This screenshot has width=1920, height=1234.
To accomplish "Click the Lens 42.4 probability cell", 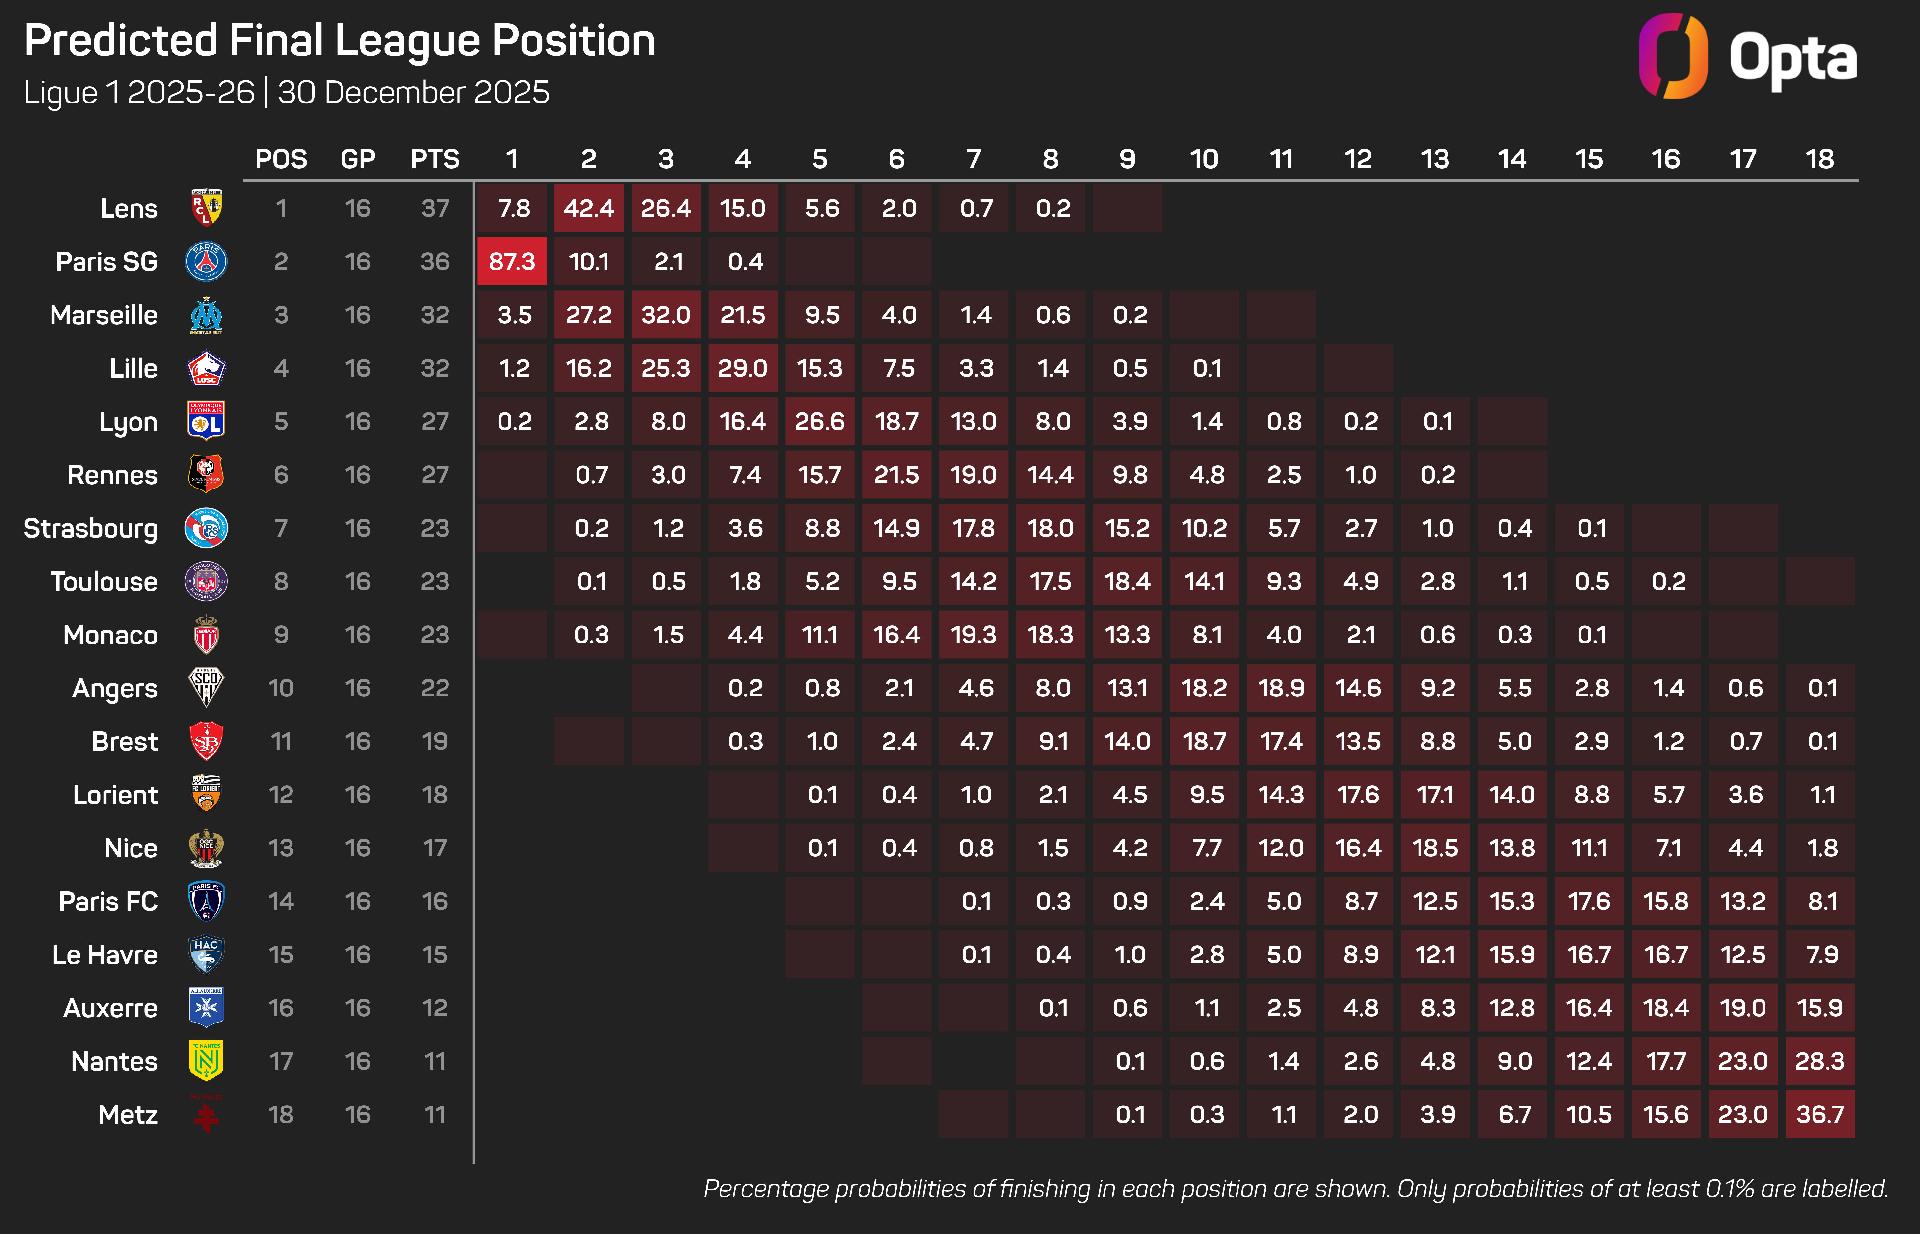I will (x=589, y=208).
